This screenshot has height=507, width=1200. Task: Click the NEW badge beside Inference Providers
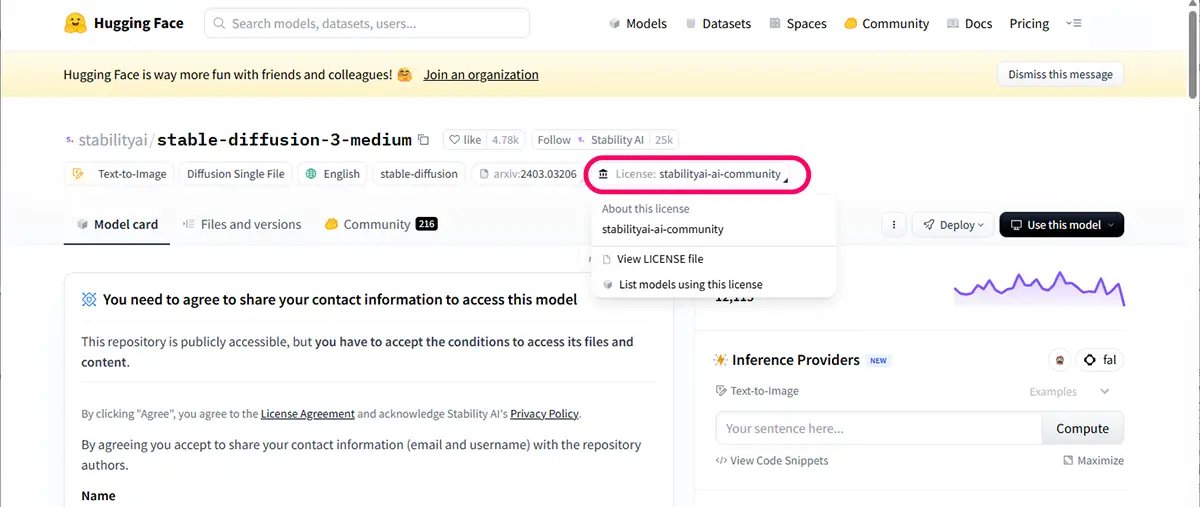(878, 360)
